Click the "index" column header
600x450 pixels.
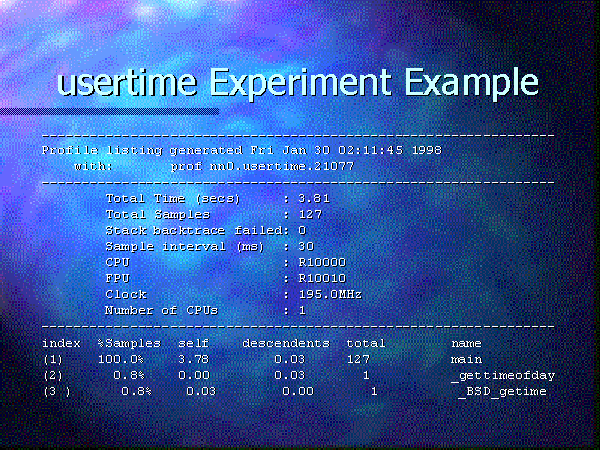[x=61, y=343]
